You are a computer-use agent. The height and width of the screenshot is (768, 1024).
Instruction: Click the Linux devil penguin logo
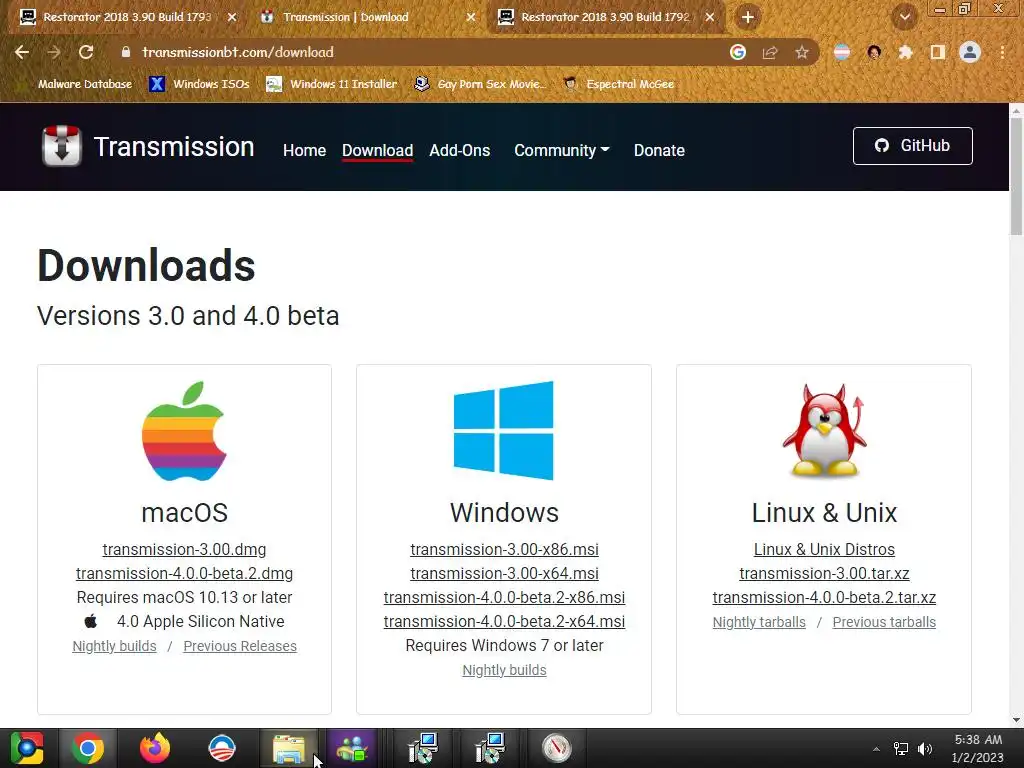click(x=824, y=430)
